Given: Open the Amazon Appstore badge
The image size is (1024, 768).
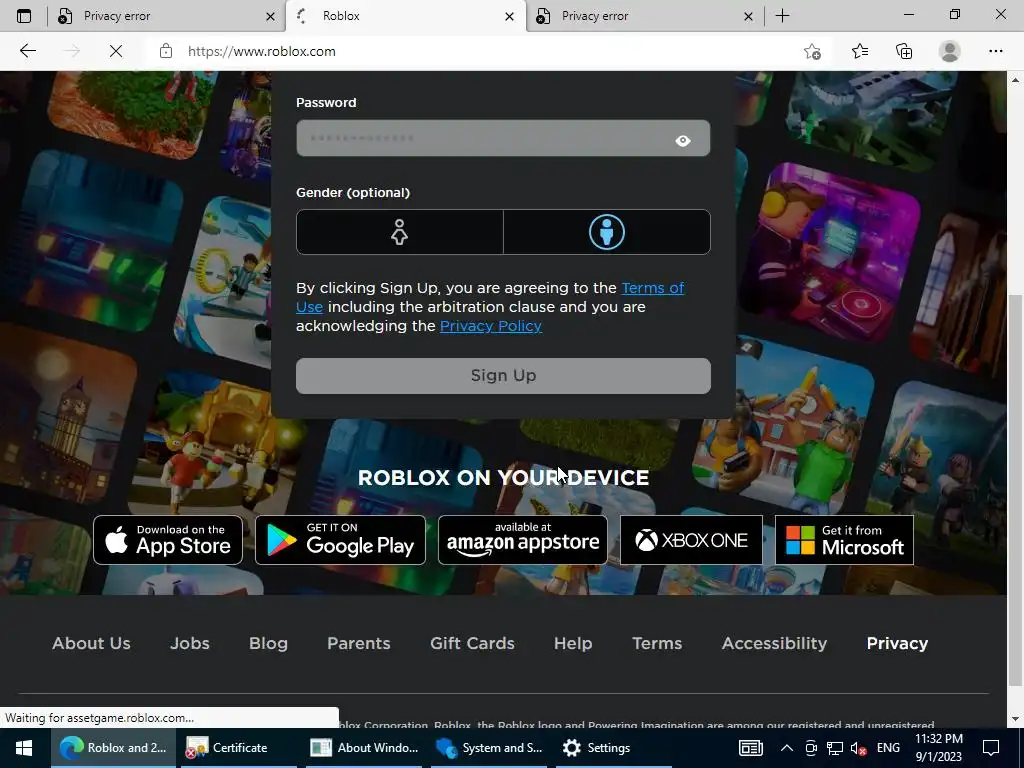Looking at the screenshot, I should pyautogui.click(x=522, y=540).
